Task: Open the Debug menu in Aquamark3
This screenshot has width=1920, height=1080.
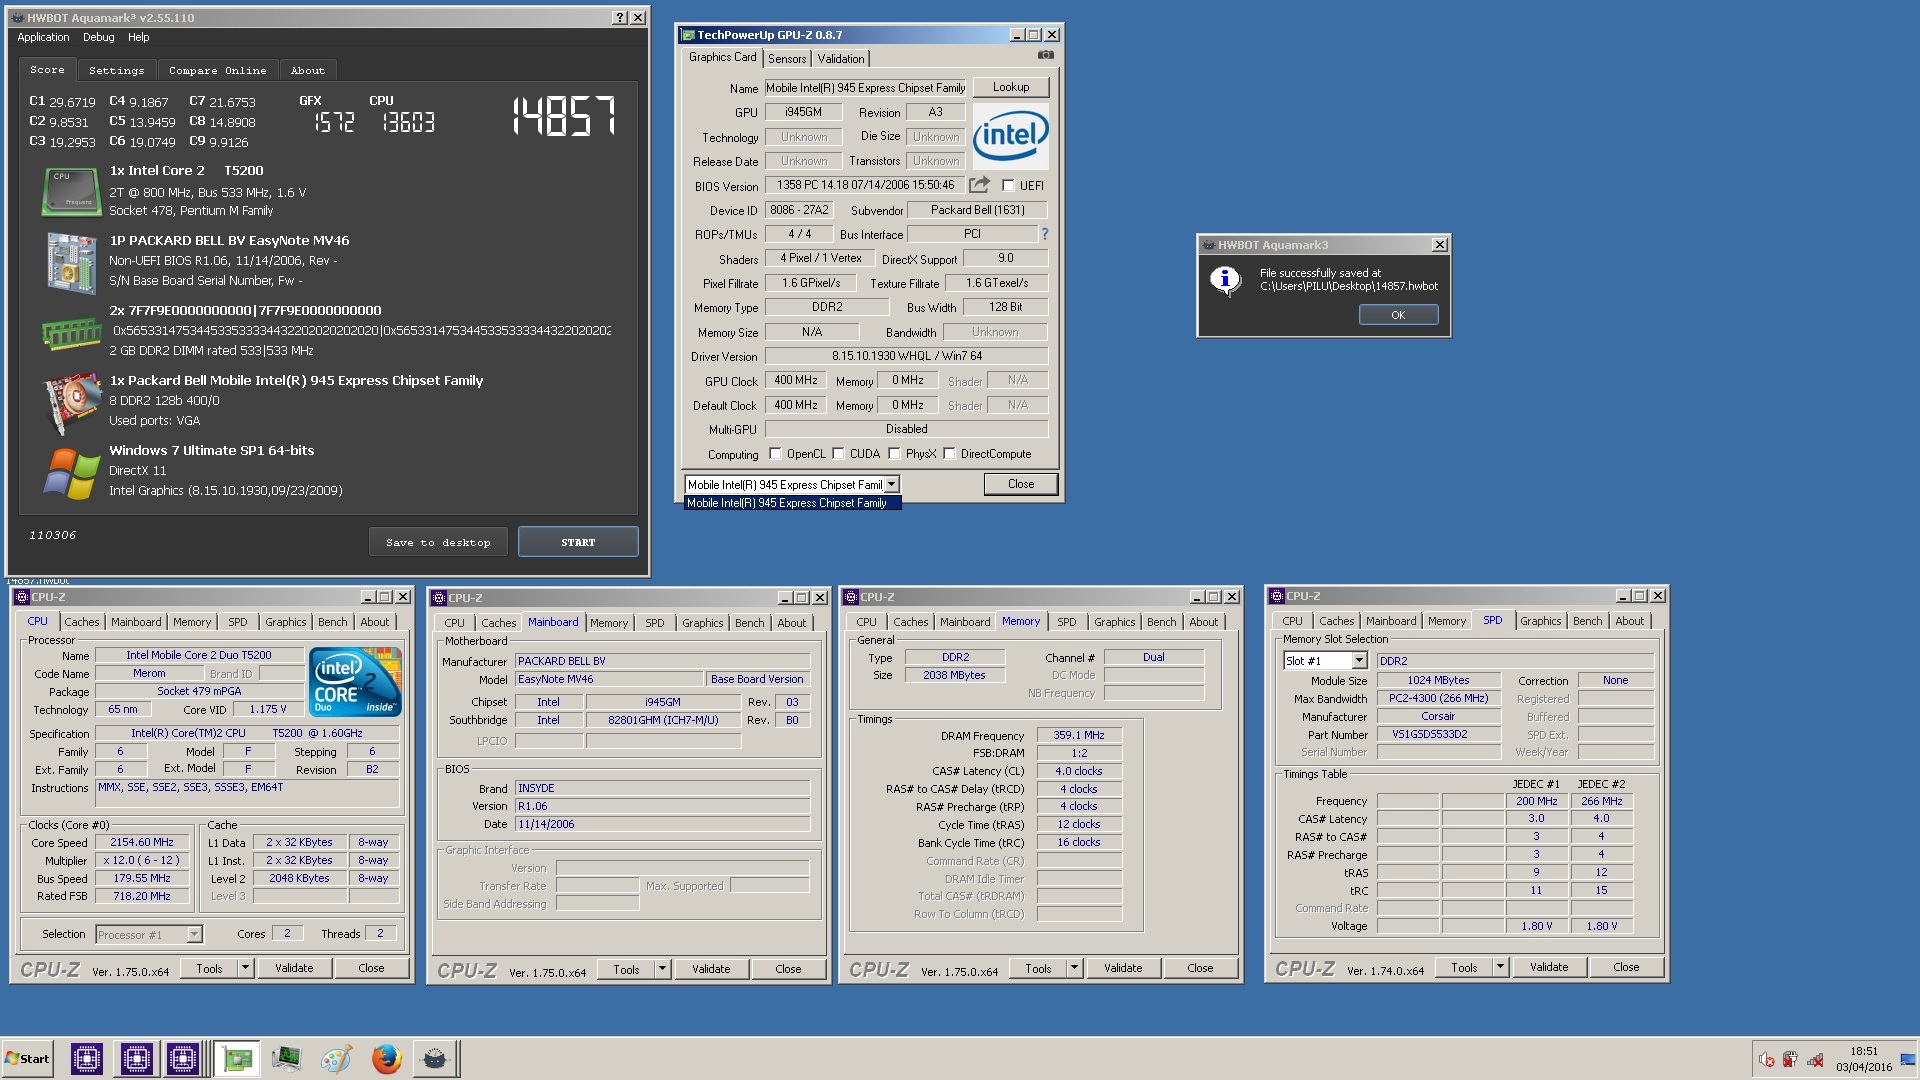Action: click(x=98, y=37)
